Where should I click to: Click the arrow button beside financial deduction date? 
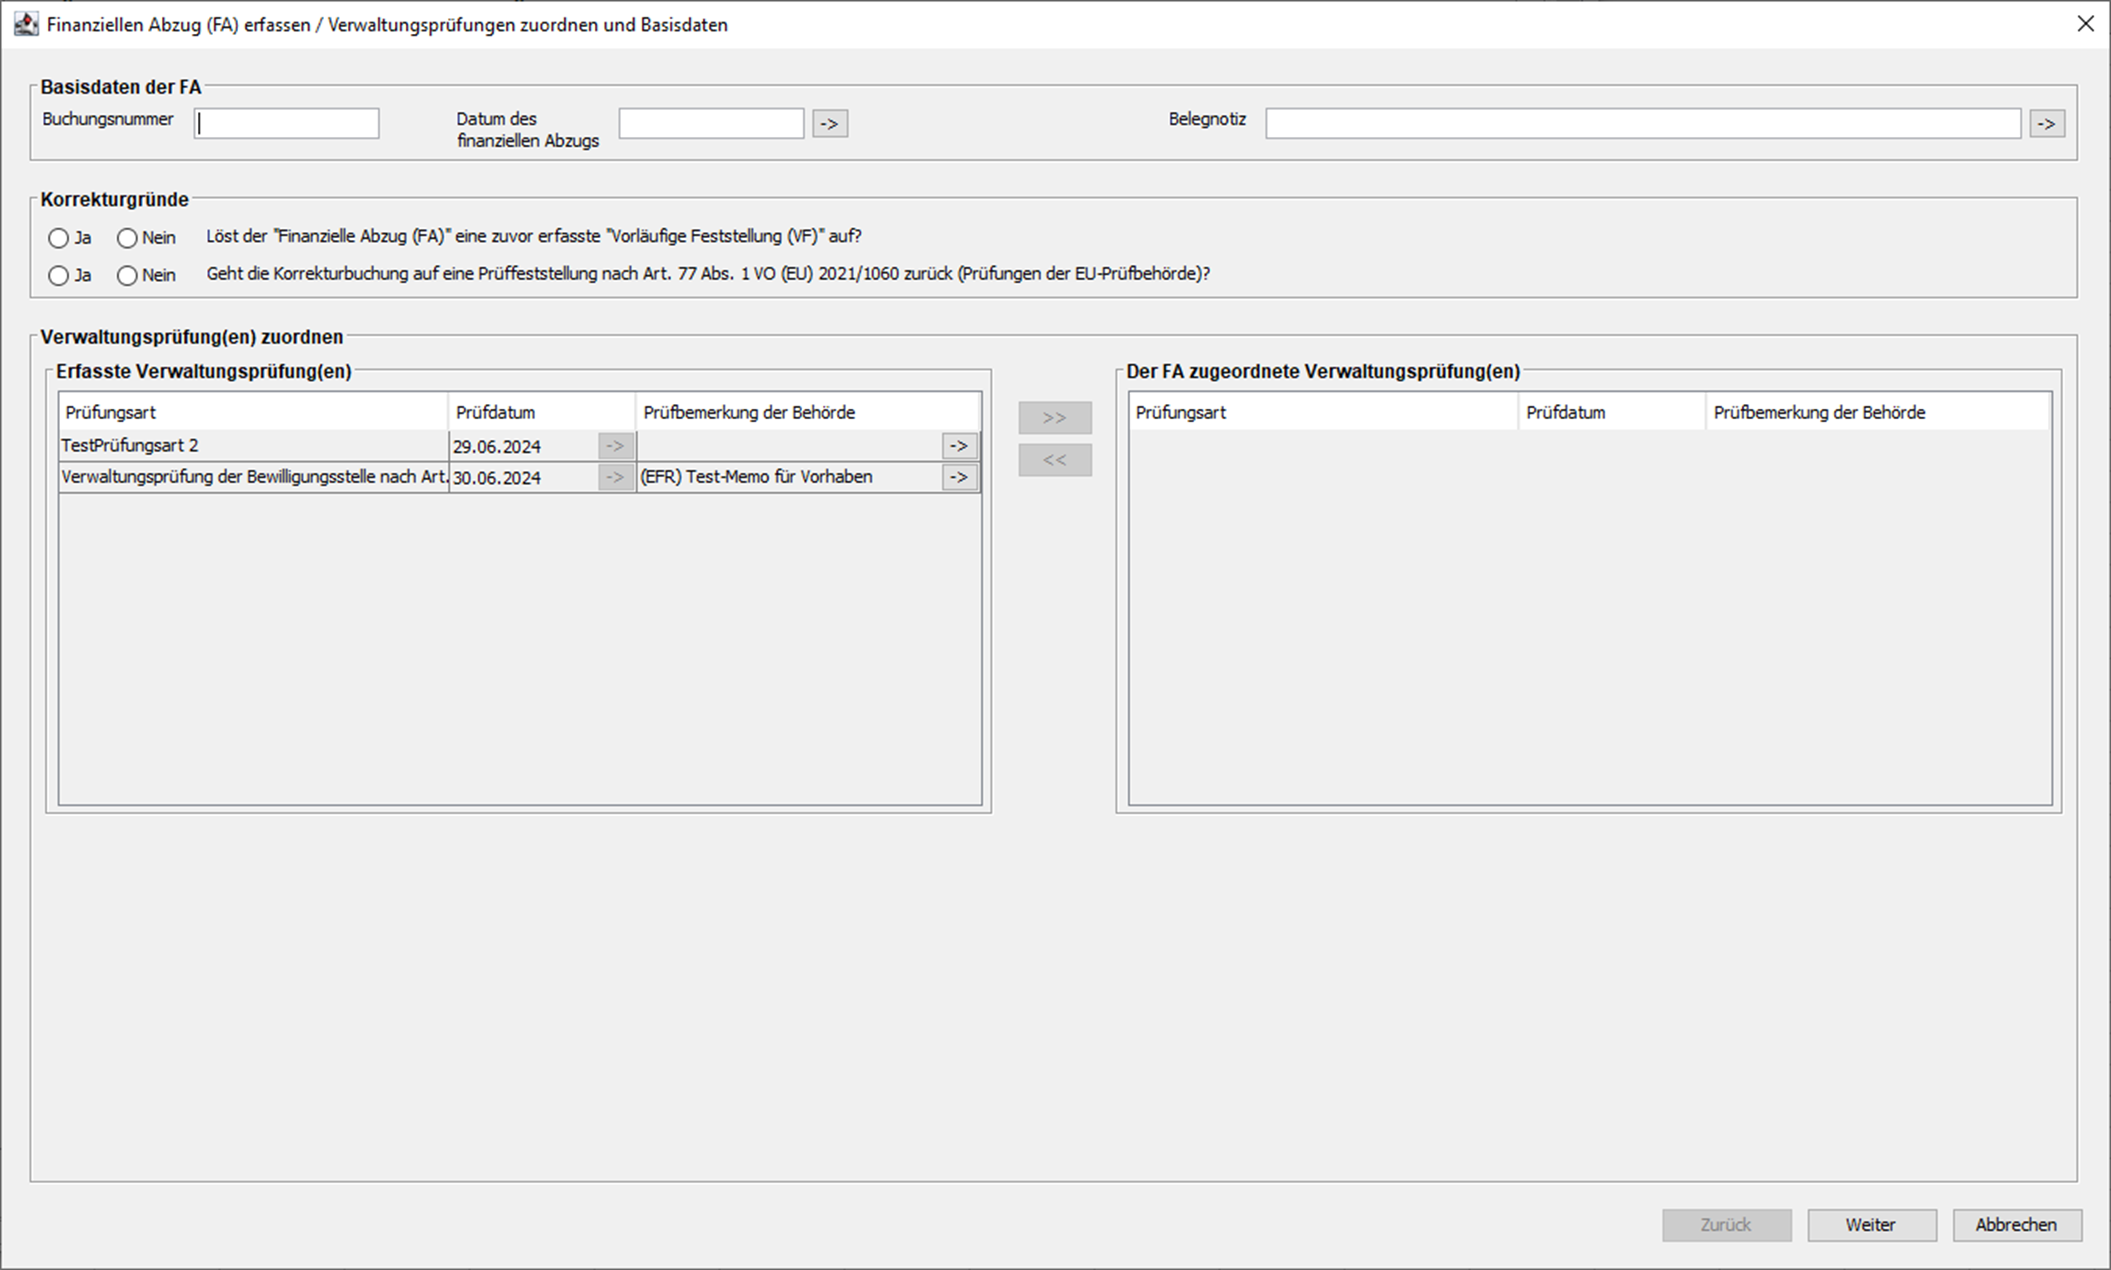tap(829, 124)
